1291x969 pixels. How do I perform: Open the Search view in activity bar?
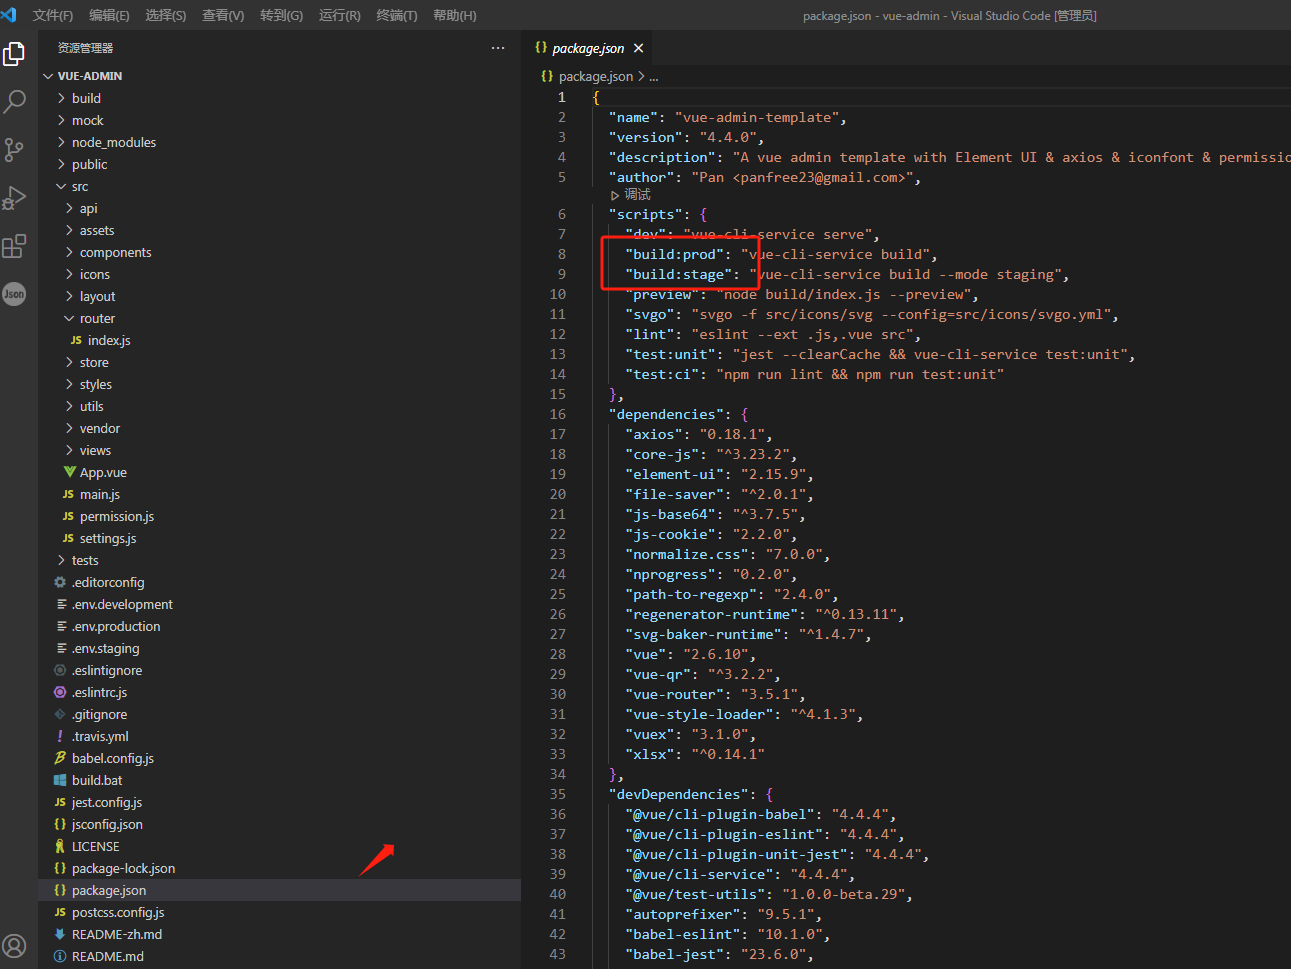click(x=14, y=102)
